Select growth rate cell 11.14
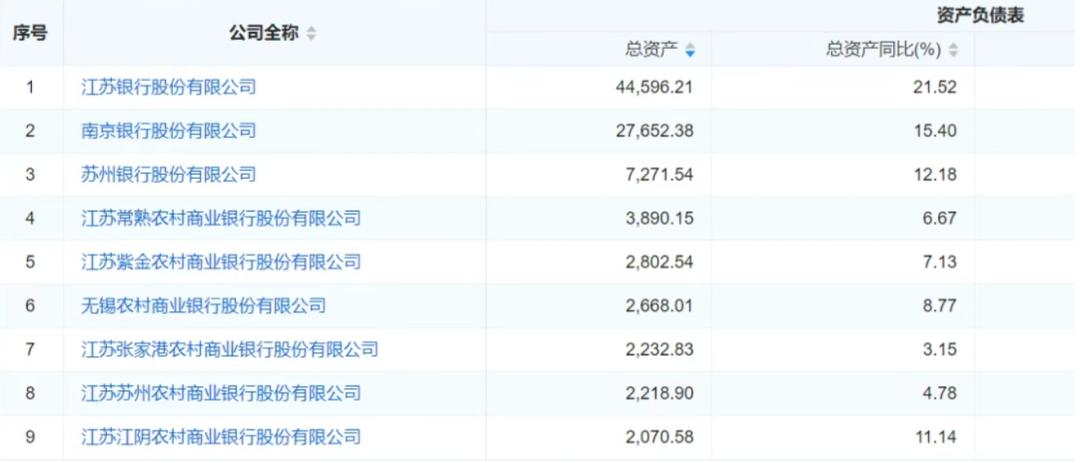This screenshot has height=463, width=1080. 938,437
